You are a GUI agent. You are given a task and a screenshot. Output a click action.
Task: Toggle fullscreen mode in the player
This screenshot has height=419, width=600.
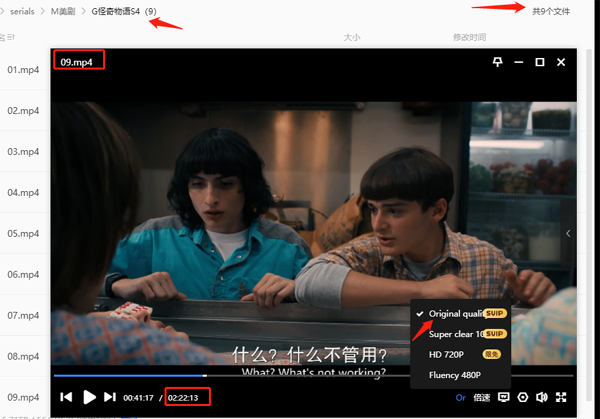pos(562,397)
